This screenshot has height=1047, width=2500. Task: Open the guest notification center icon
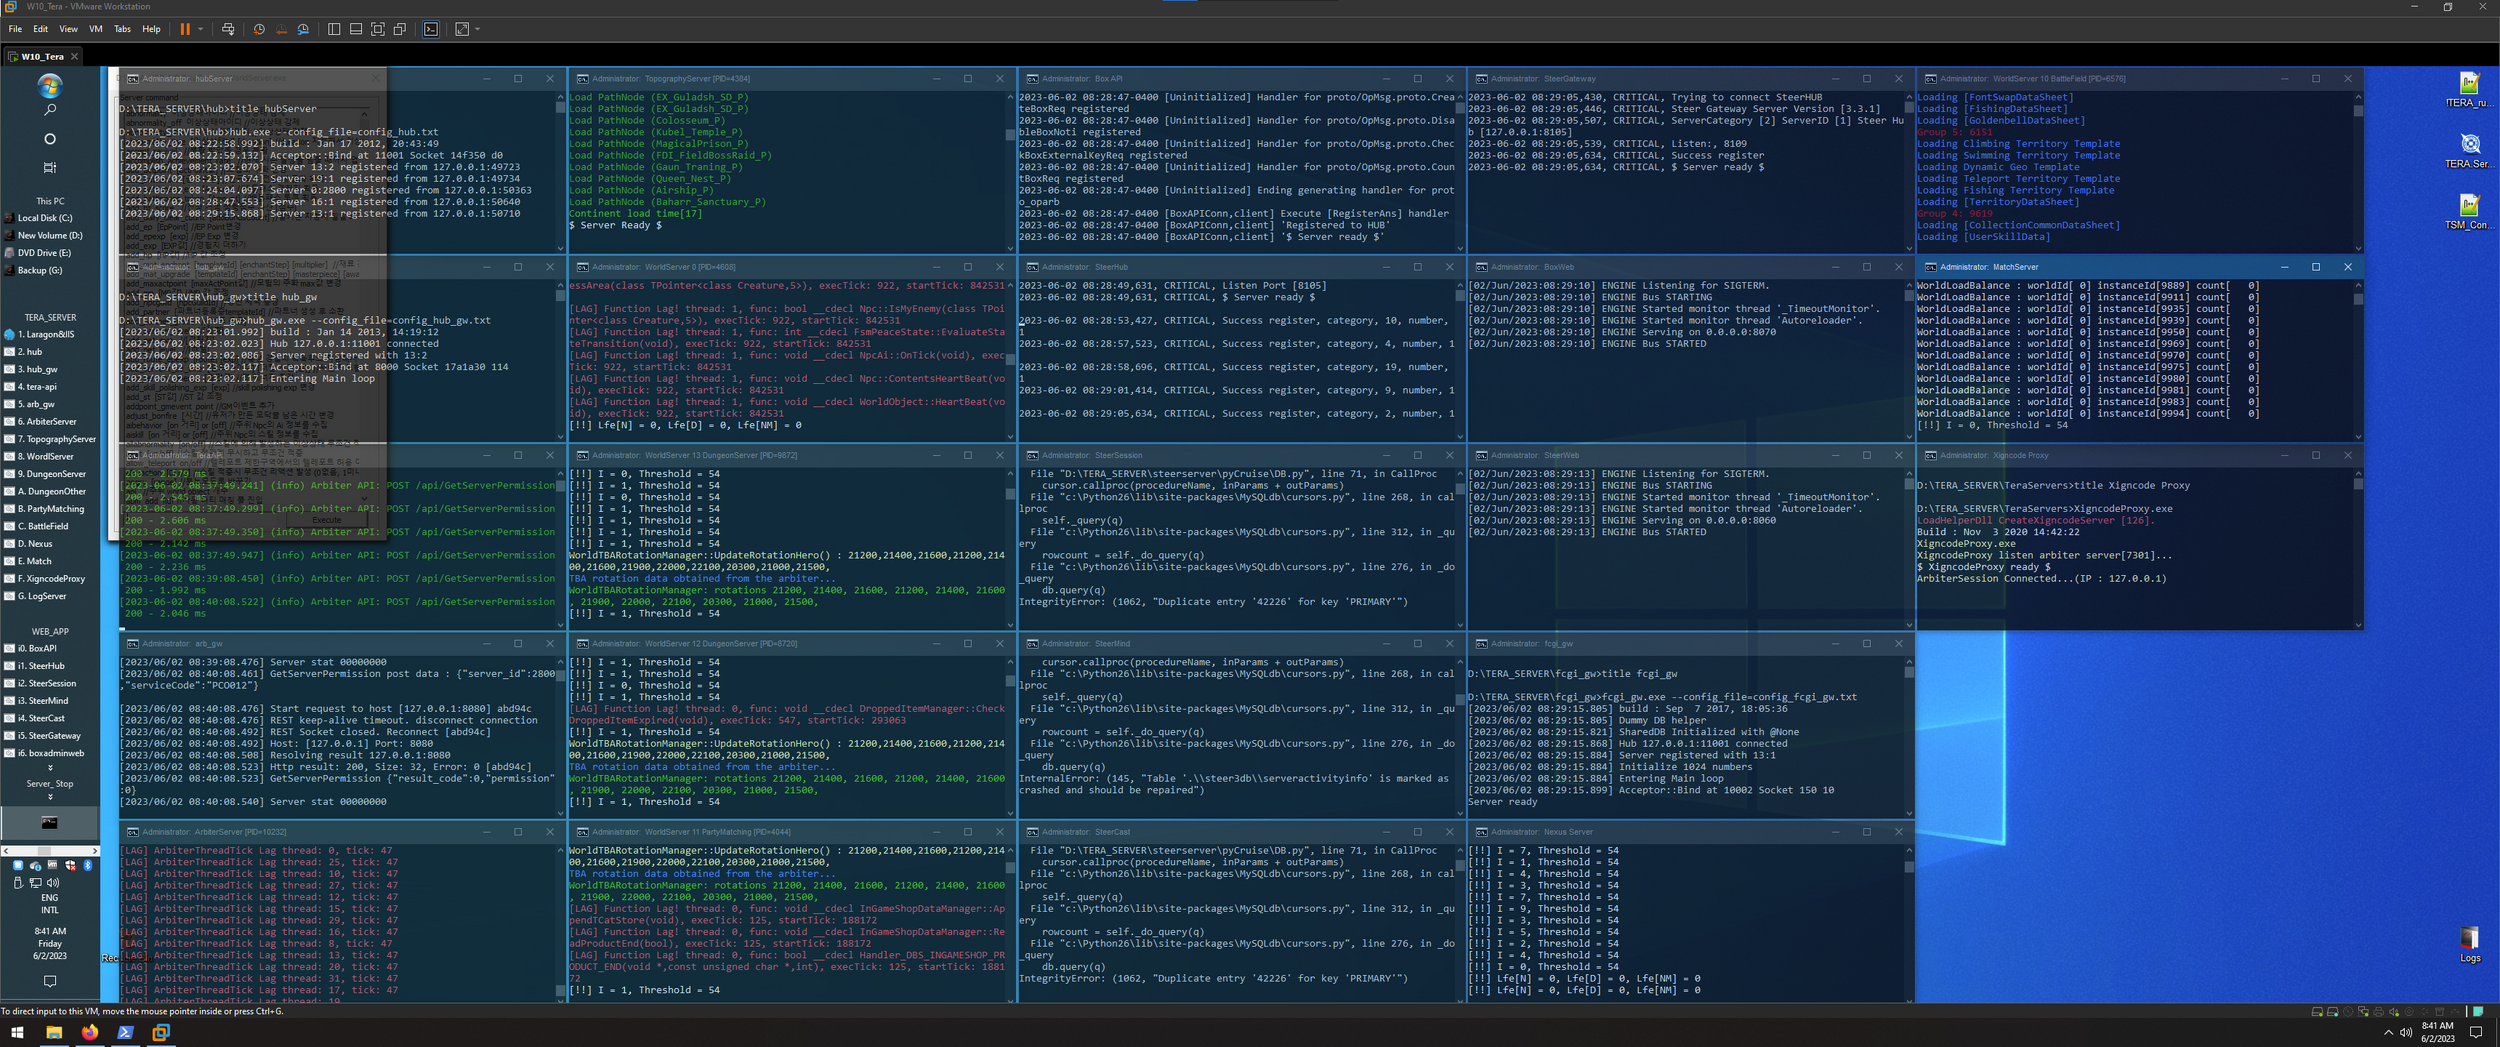(50, 982)
